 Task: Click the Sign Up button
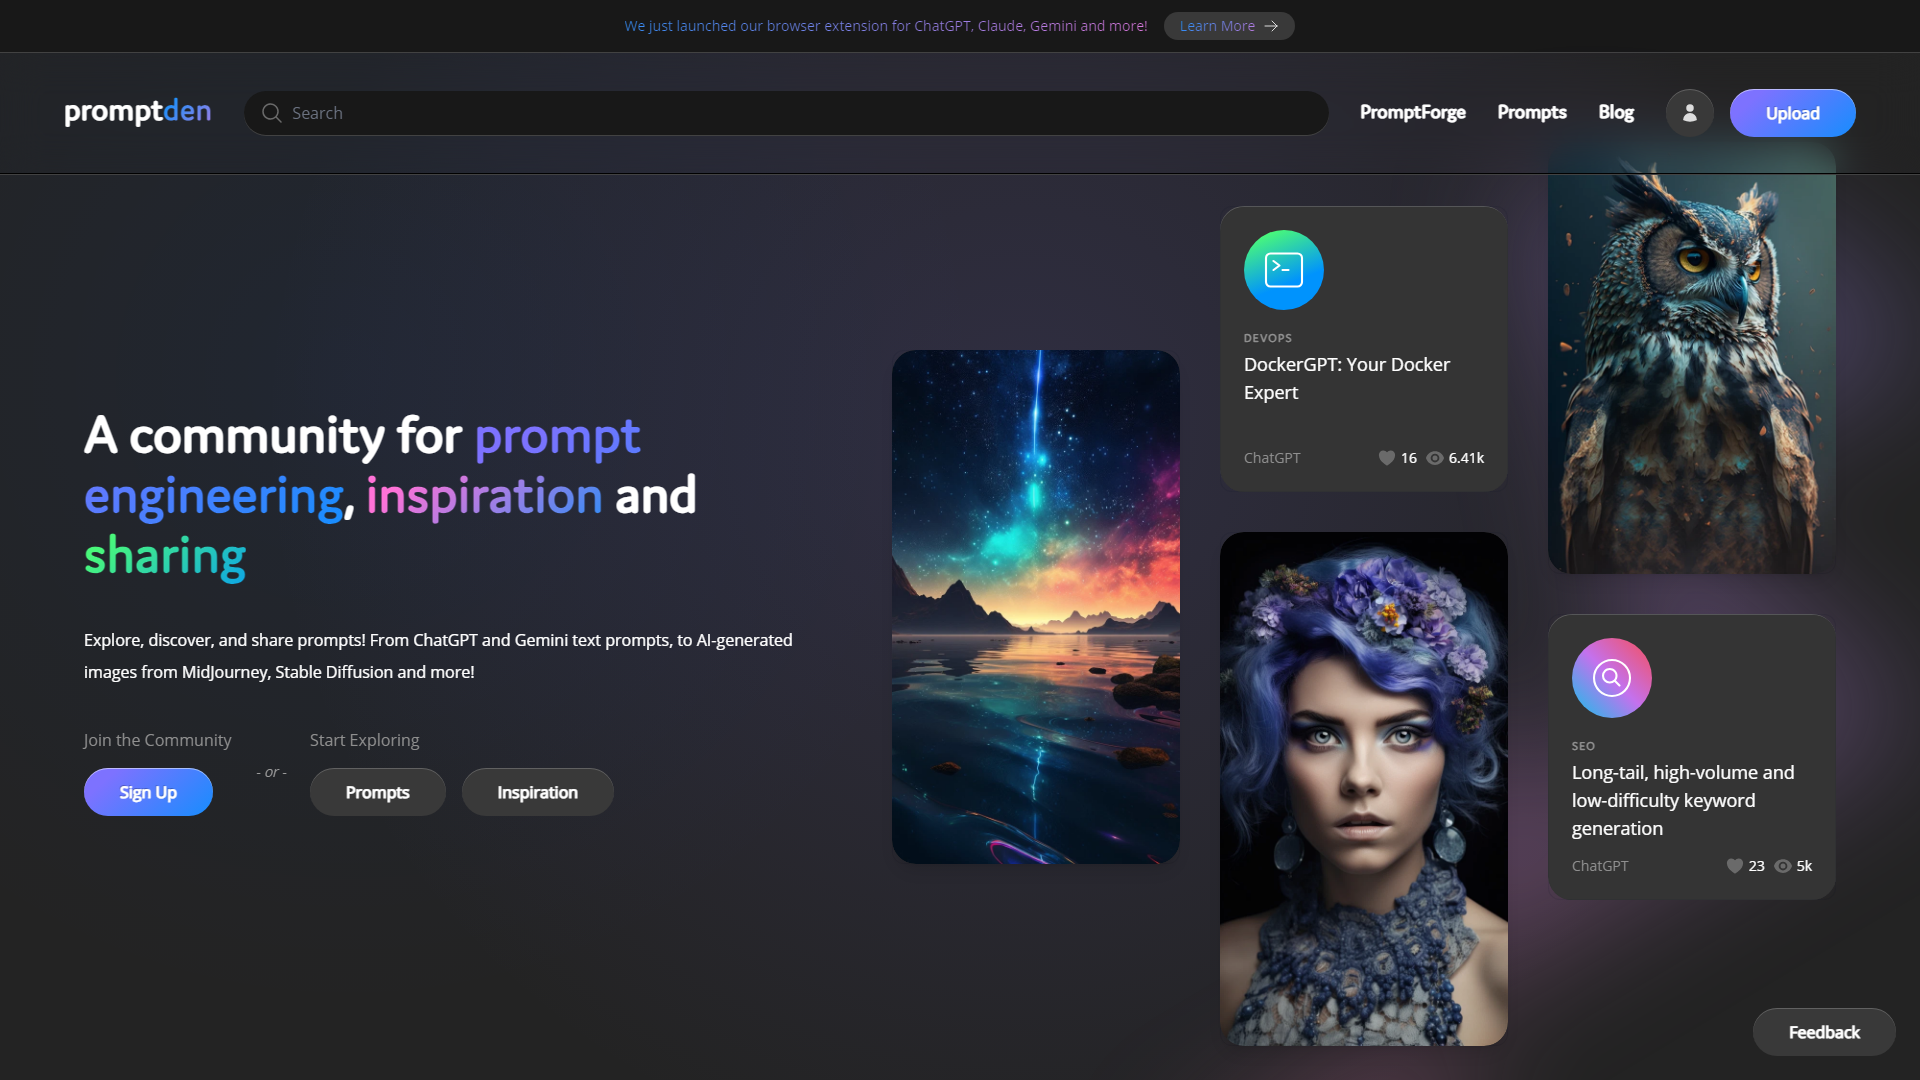[148, 792]
